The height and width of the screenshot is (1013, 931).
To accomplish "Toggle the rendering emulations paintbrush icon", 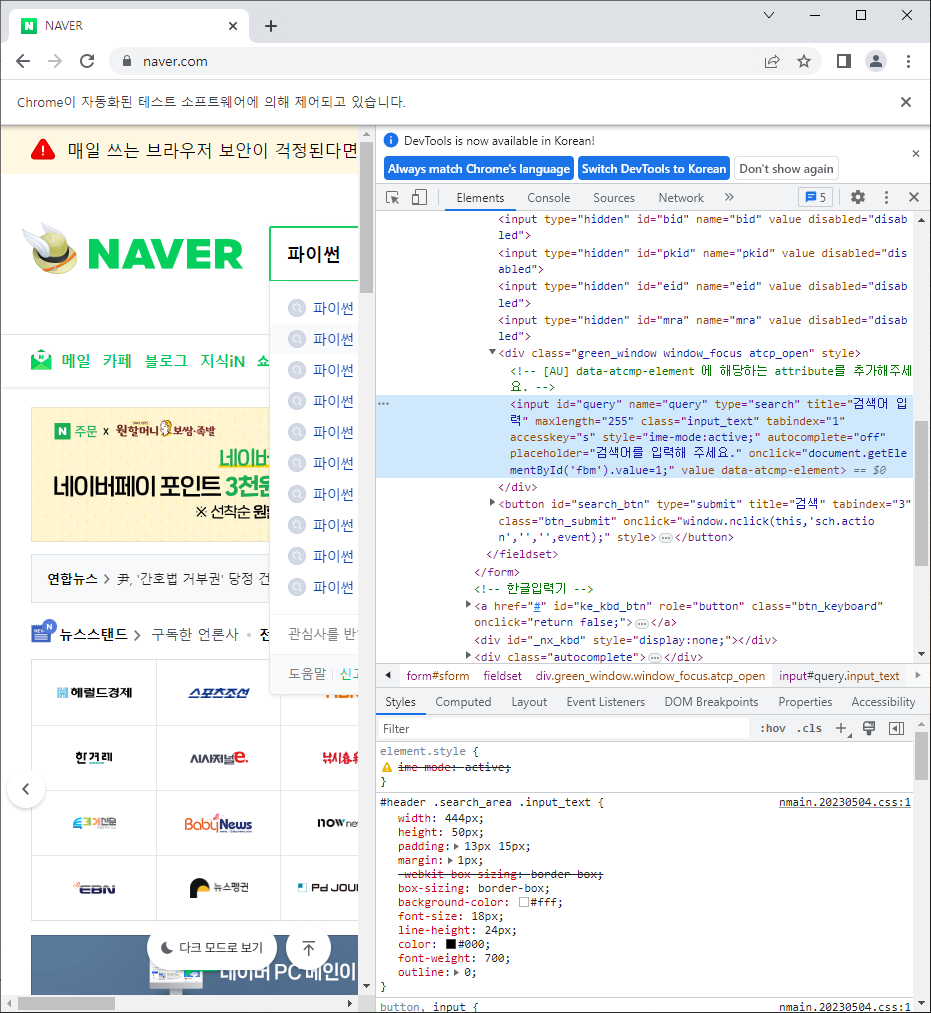I will pyautogui.click(x=869, y=729).
